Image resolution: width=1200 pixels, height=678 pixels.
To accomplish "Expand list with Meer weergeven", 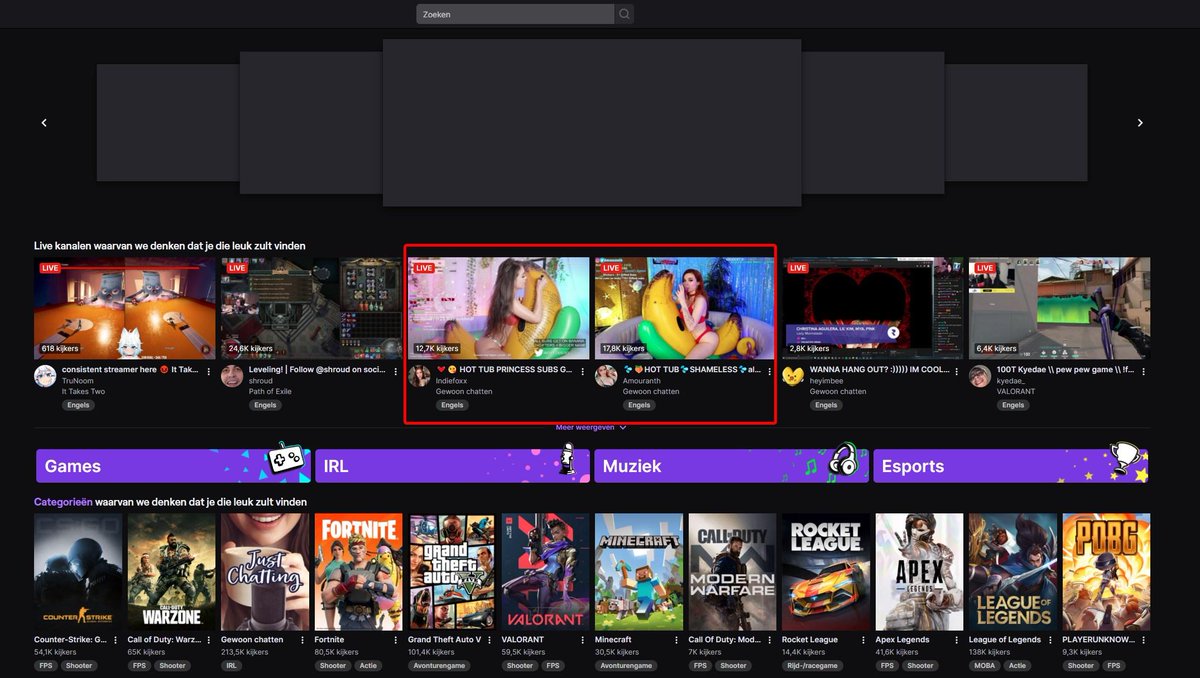I will click(592, 427).
